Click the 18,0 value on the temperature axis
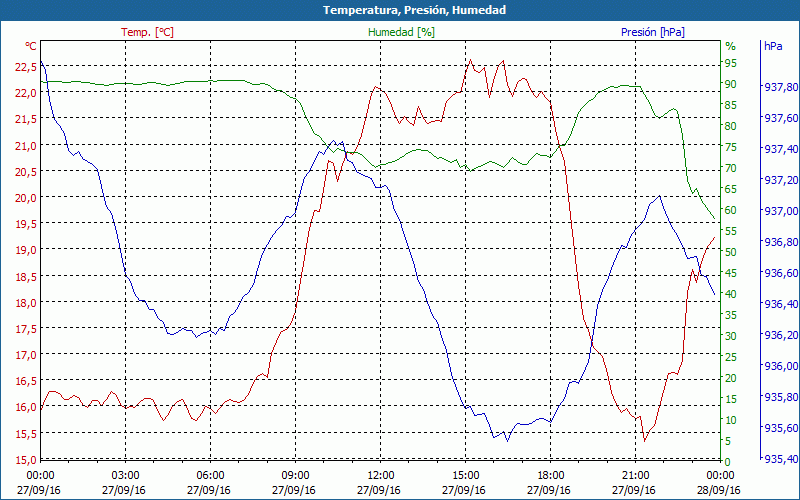This screenshot has height=500, width=800. point(27,303)
